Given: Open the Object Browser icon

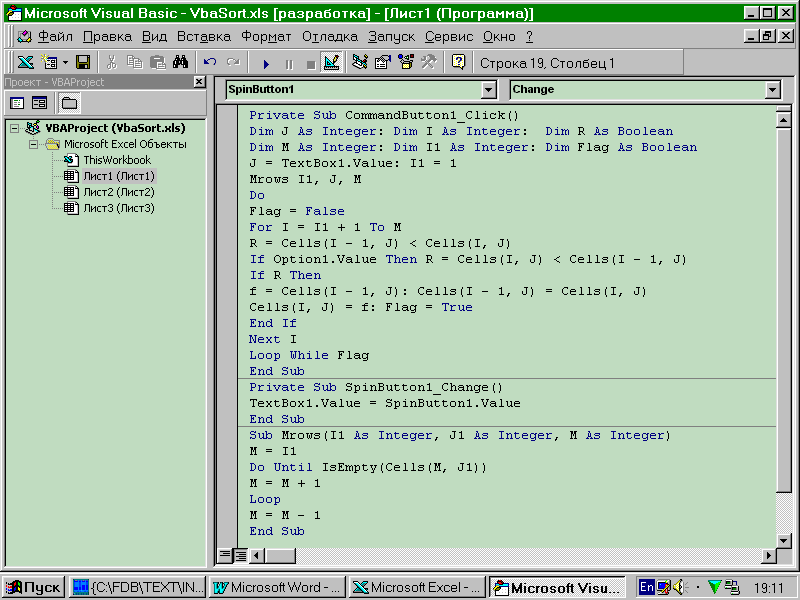Looking at the screenshot, I should click(x=406, y=63).
